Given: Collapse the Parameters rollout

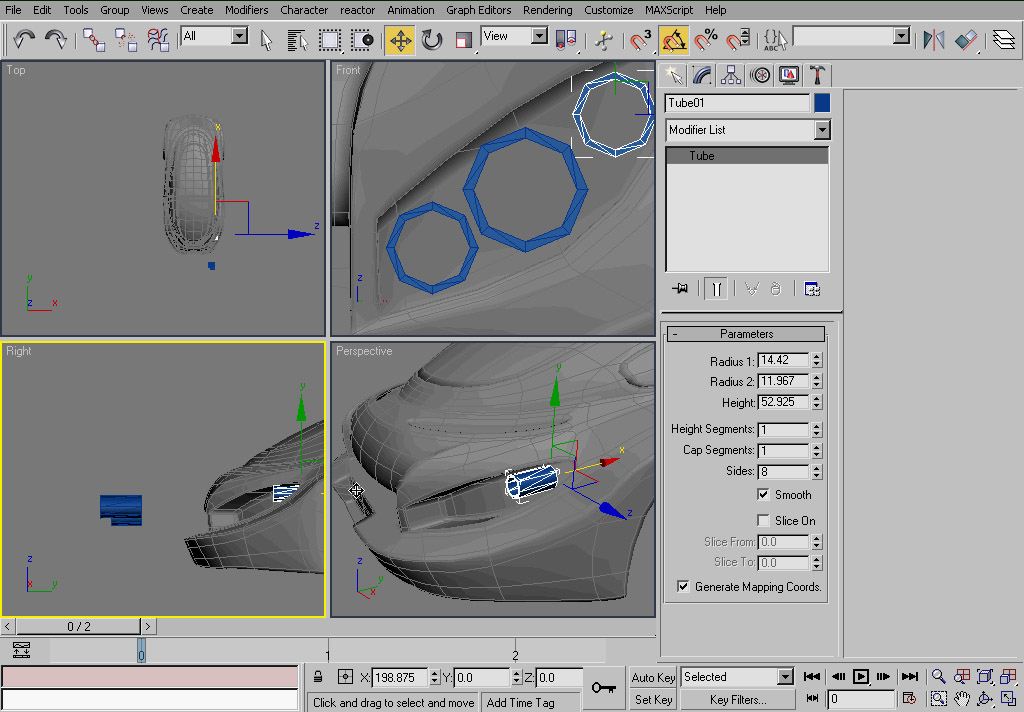Looking at the screenshot, I should [747, 334].
